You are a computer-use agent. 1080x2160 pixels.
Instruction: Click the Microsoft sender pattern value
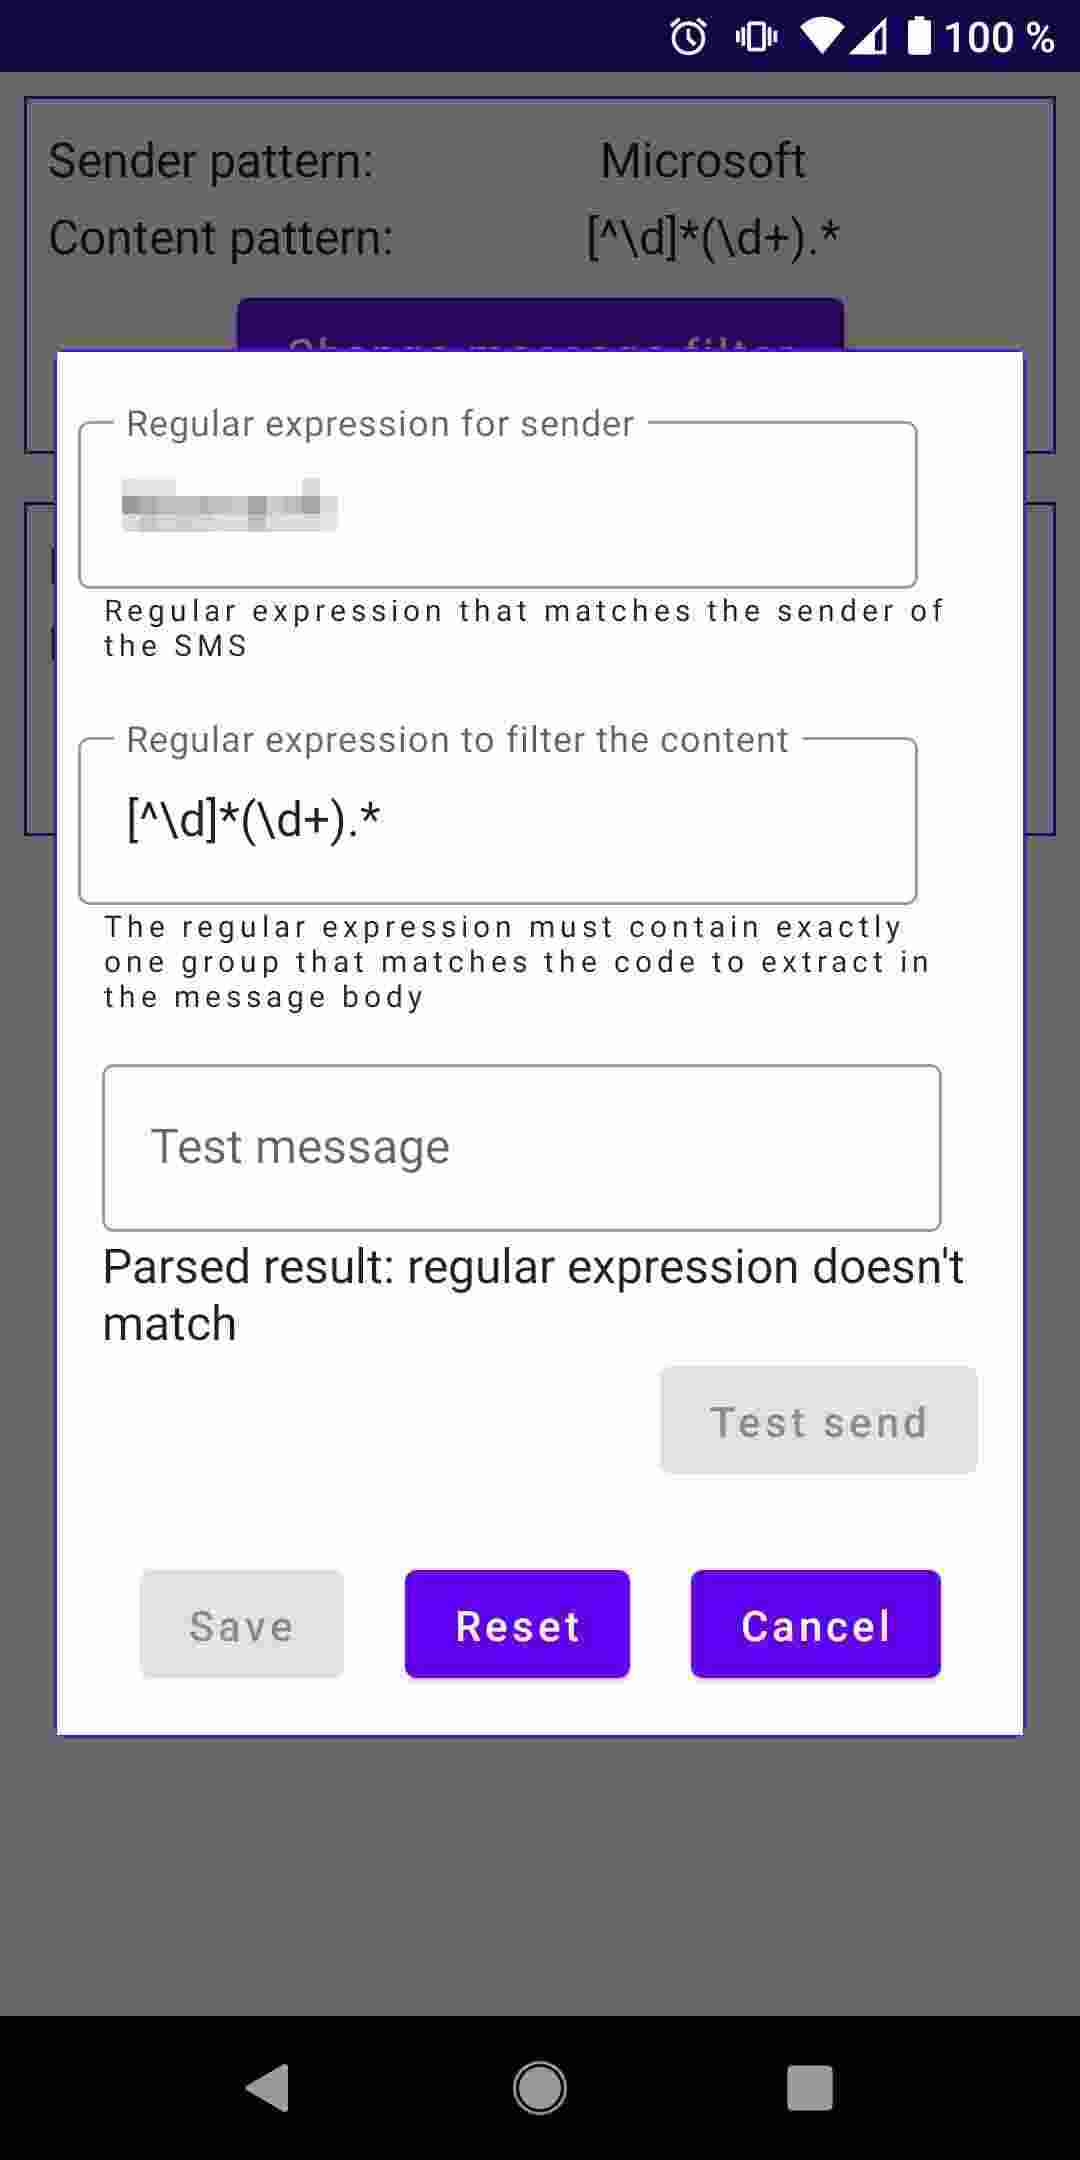coord(703,158)
